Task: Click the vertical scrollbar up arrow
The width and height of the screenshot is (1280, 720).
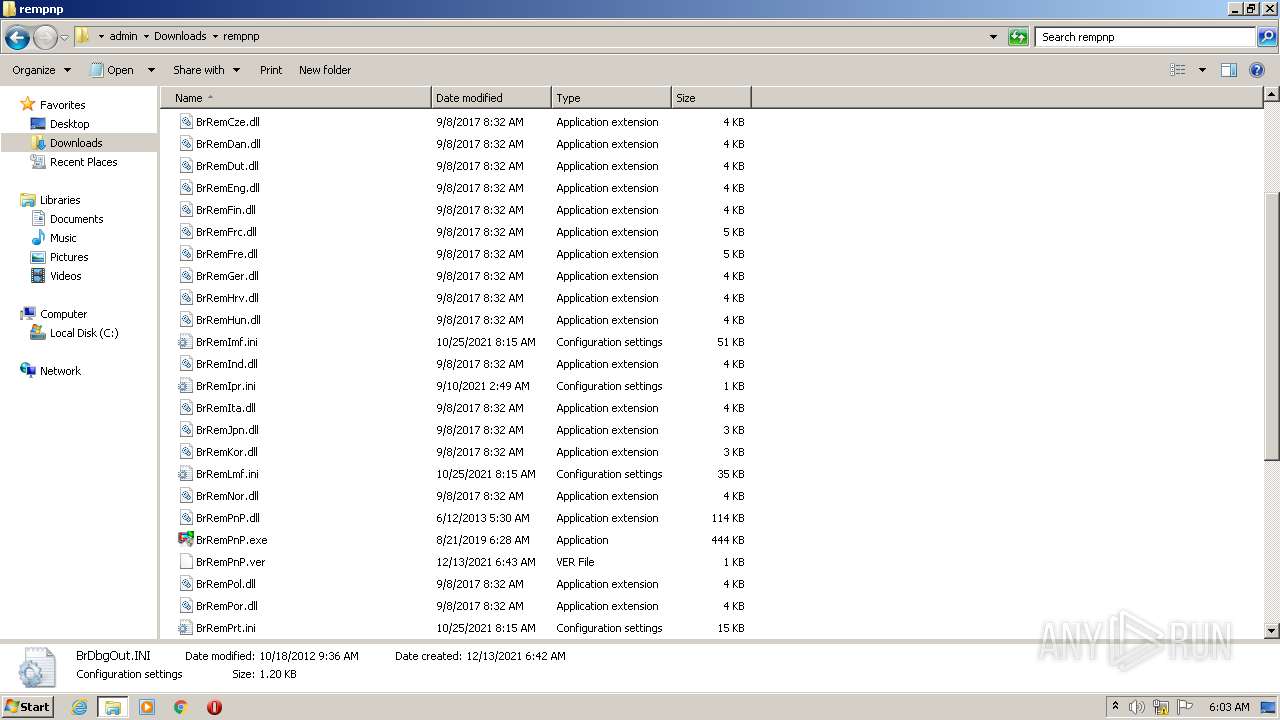Action: 1271,95
